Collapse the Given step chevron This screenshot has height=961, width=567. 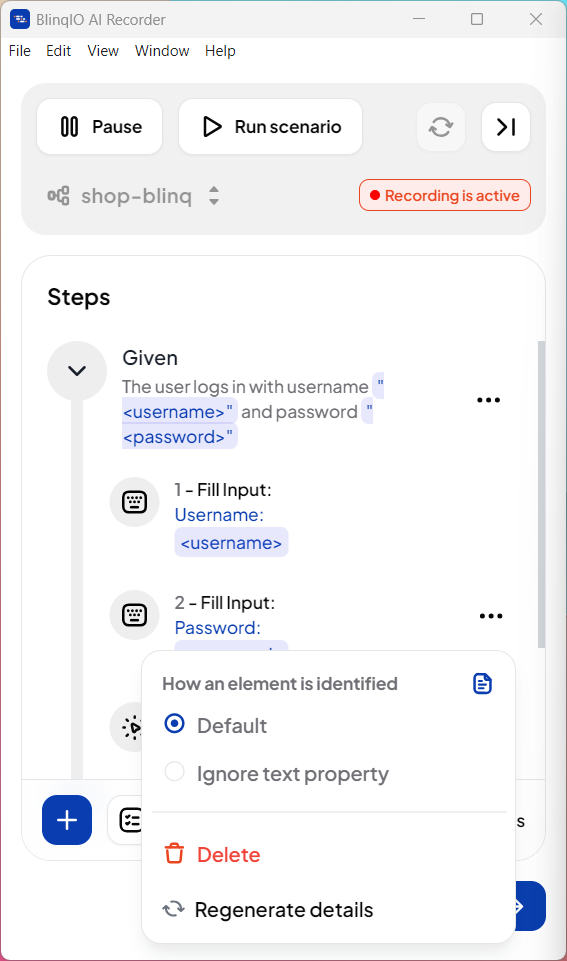point(77,371)
